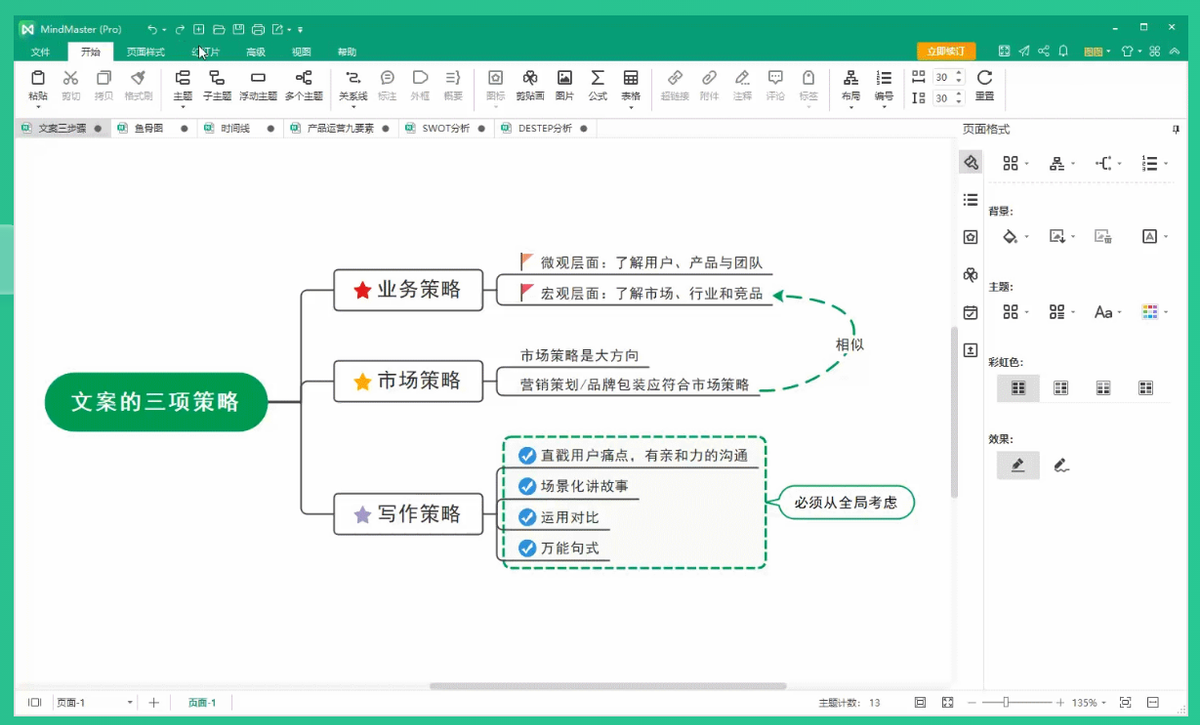Select the fourth 彩虹色 rainbow option
The height and width of the screenshot is (725, 1200).
point(1146,388)
